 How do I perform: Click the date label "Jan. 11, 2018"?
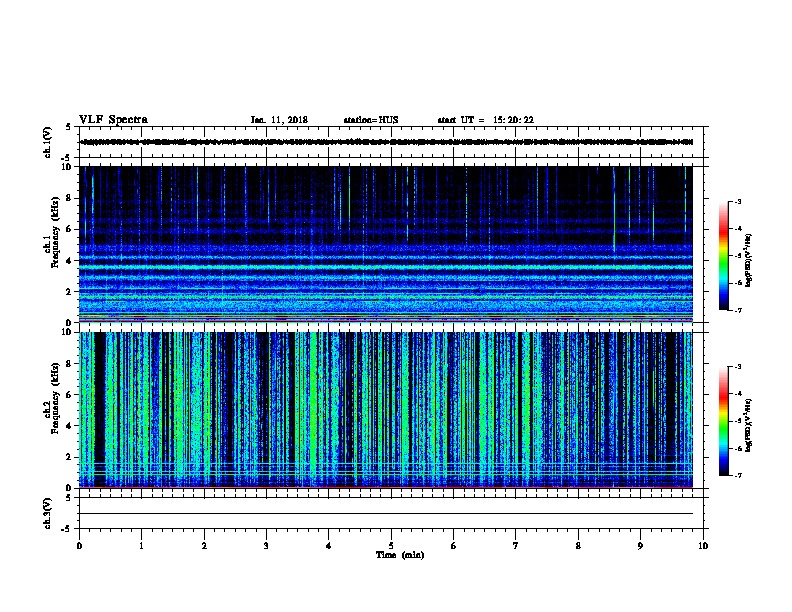pyautogui.click(x=279, y=120)
